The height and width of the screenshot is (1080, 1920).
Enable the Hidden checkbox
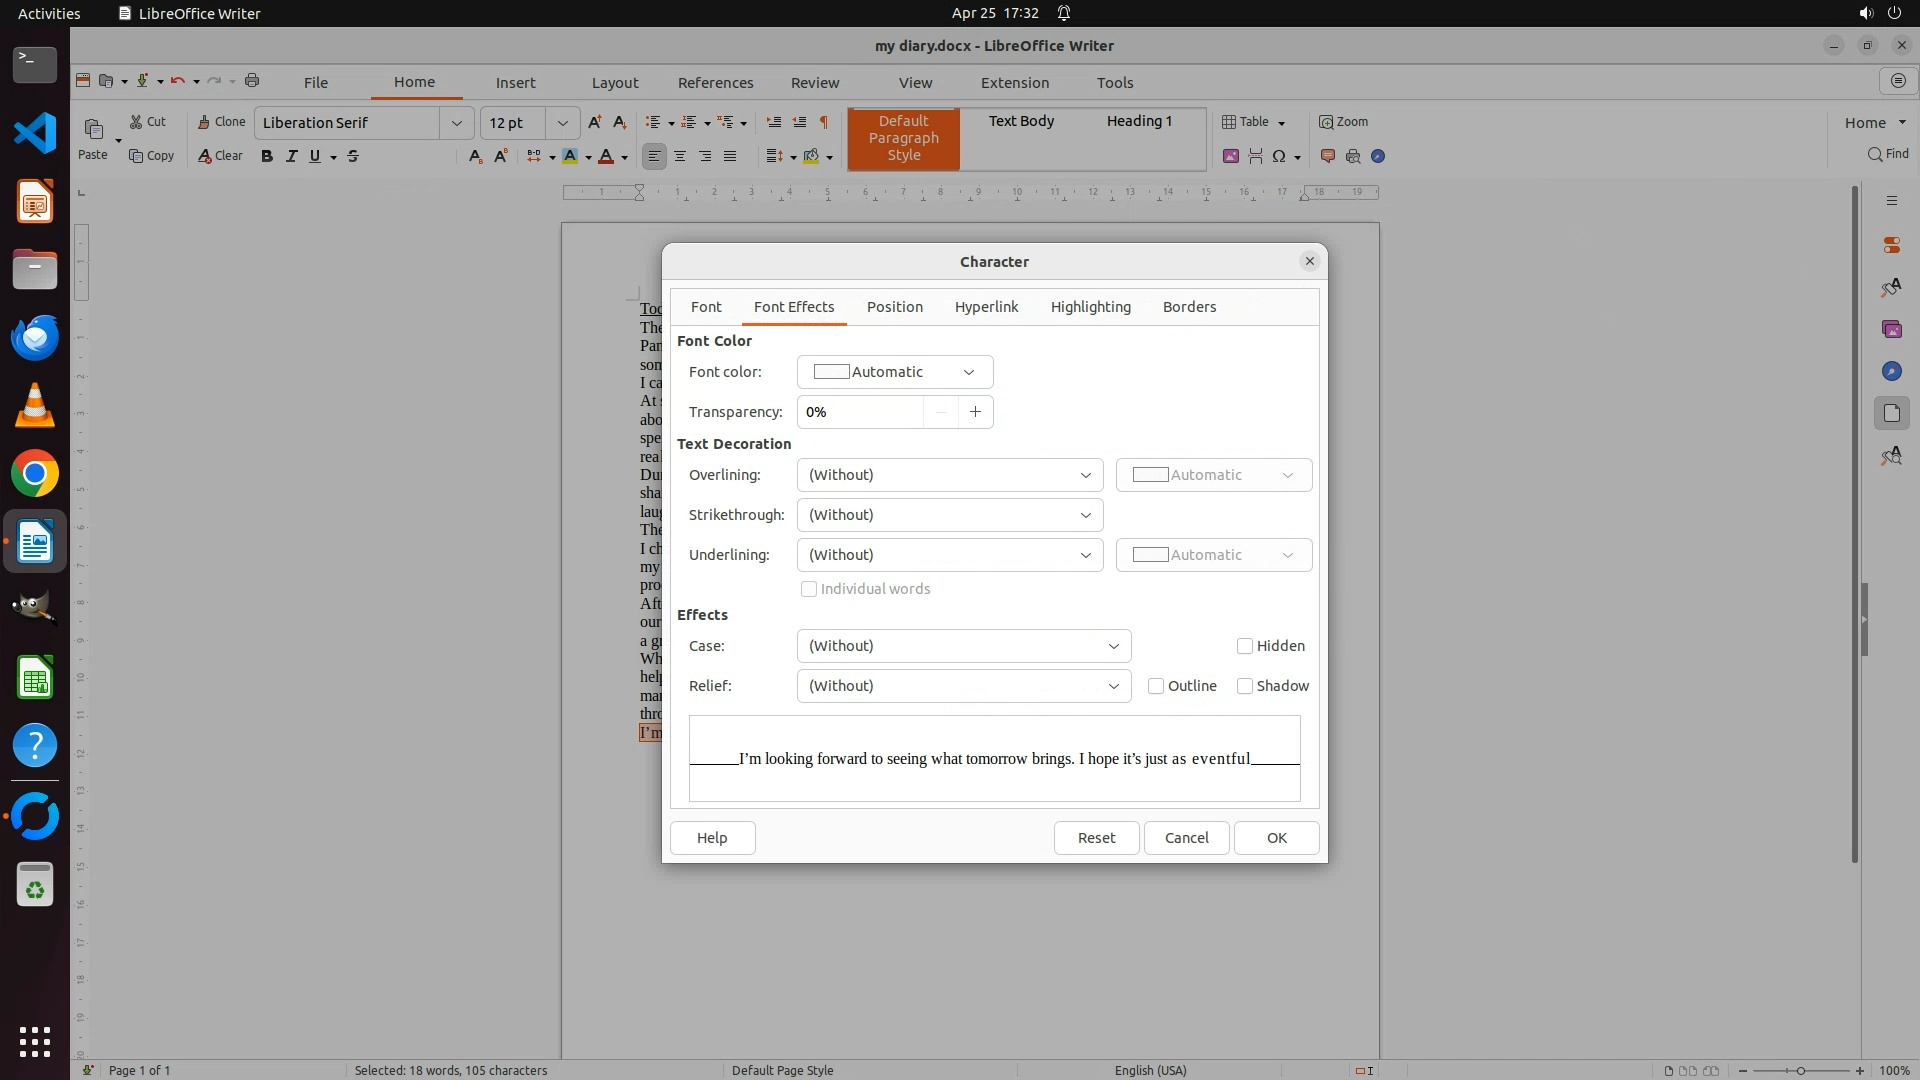click(1245, 646)
